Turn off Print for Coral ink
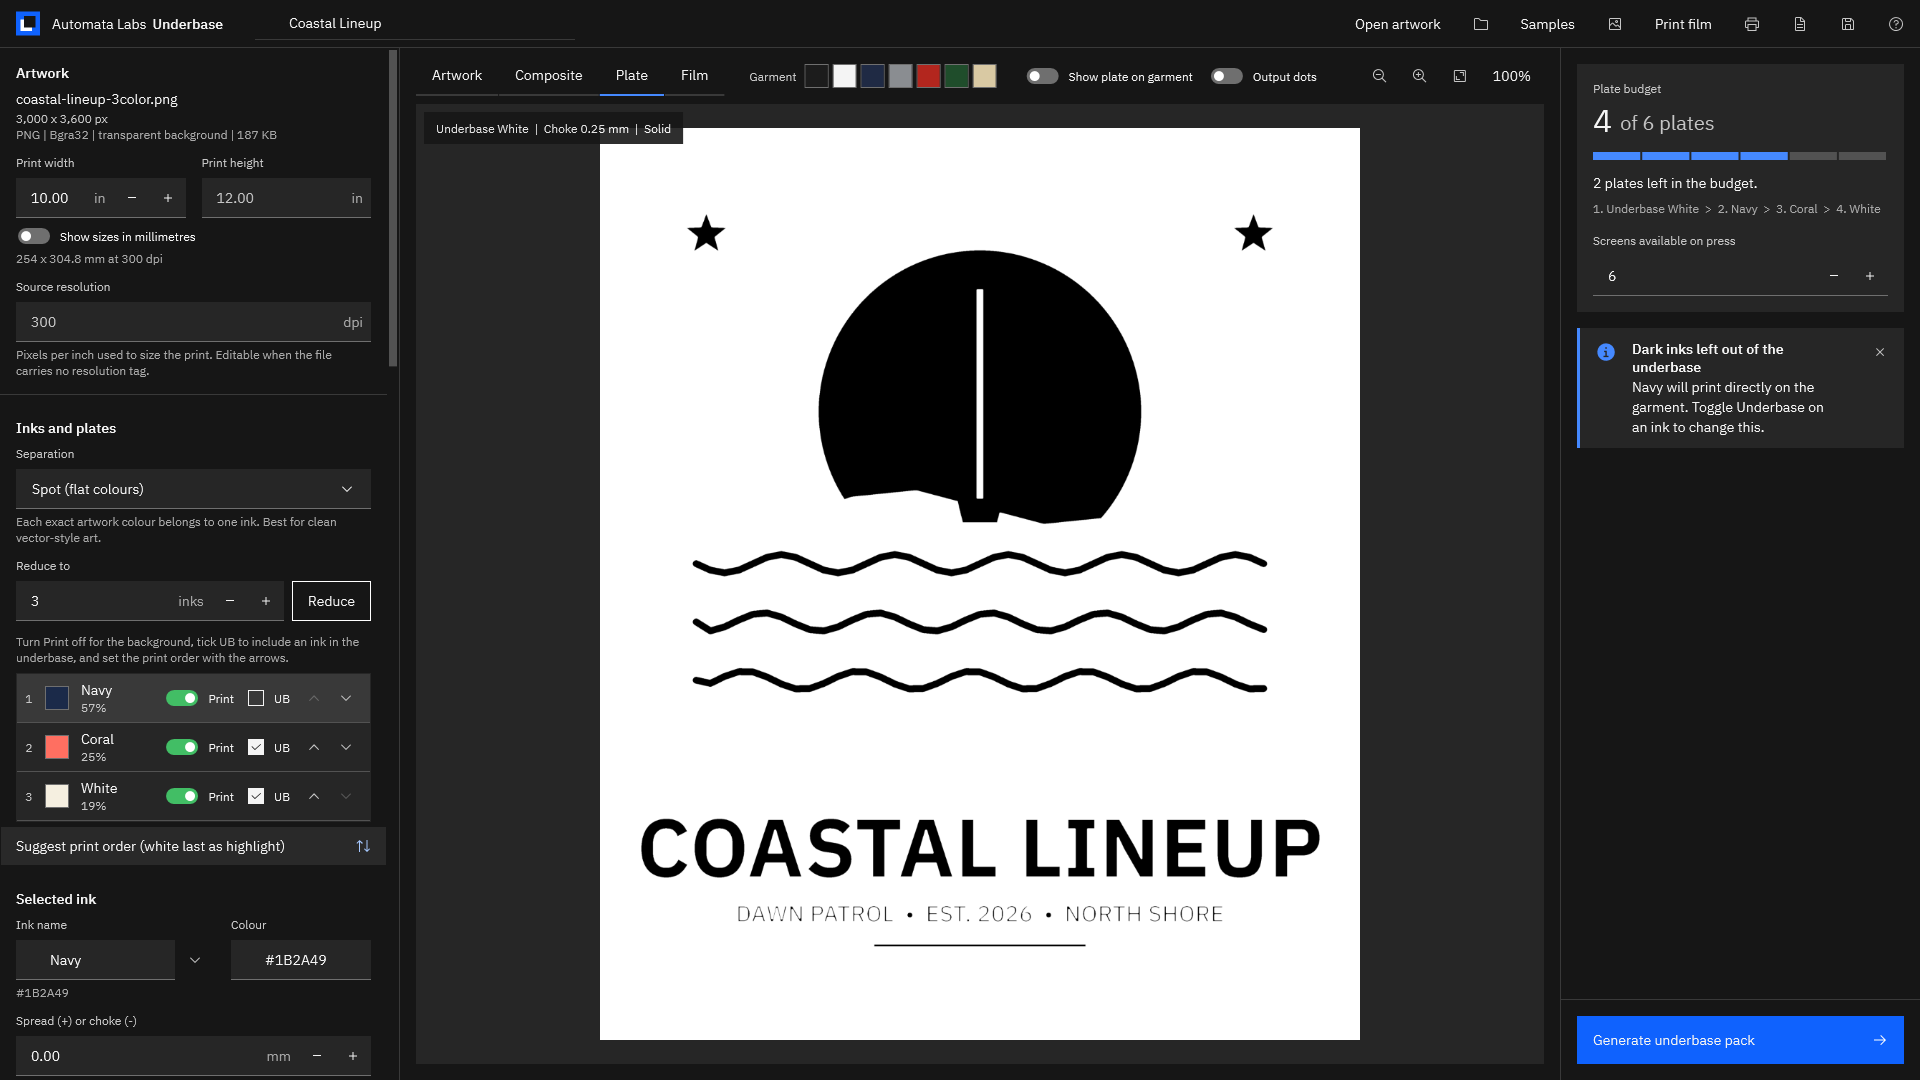 (182, 747)
